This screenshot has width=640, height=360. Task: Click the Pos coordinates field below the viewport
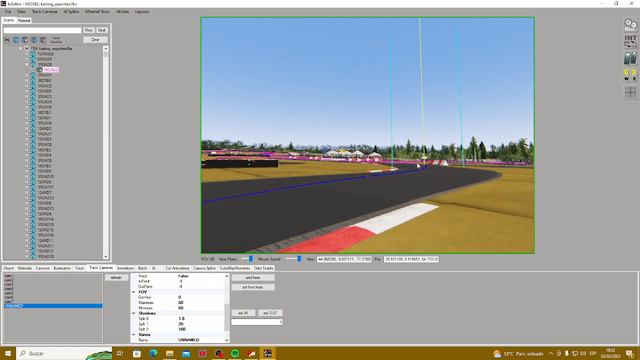[x=411, y=259]
